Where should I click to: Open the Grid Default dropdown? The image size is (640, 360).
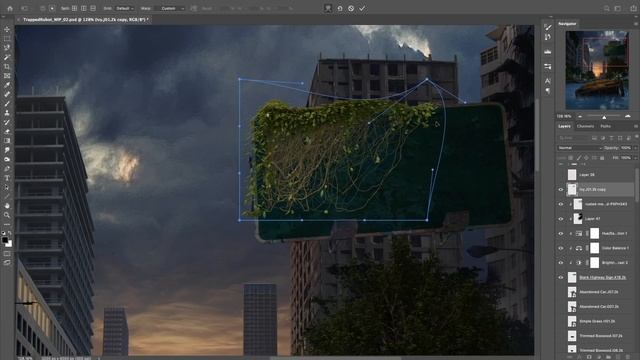[x=125, y=8]
